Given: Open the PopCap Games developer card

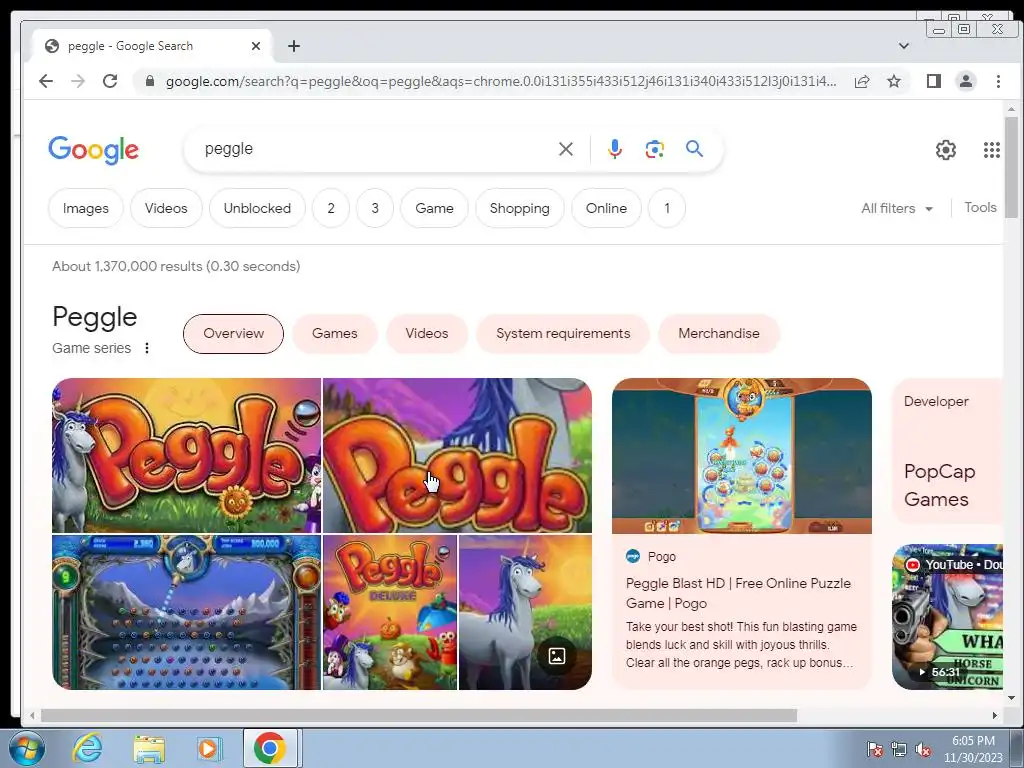Looking at the screenshot, I should pyautogui.click(x=947, y=451).
